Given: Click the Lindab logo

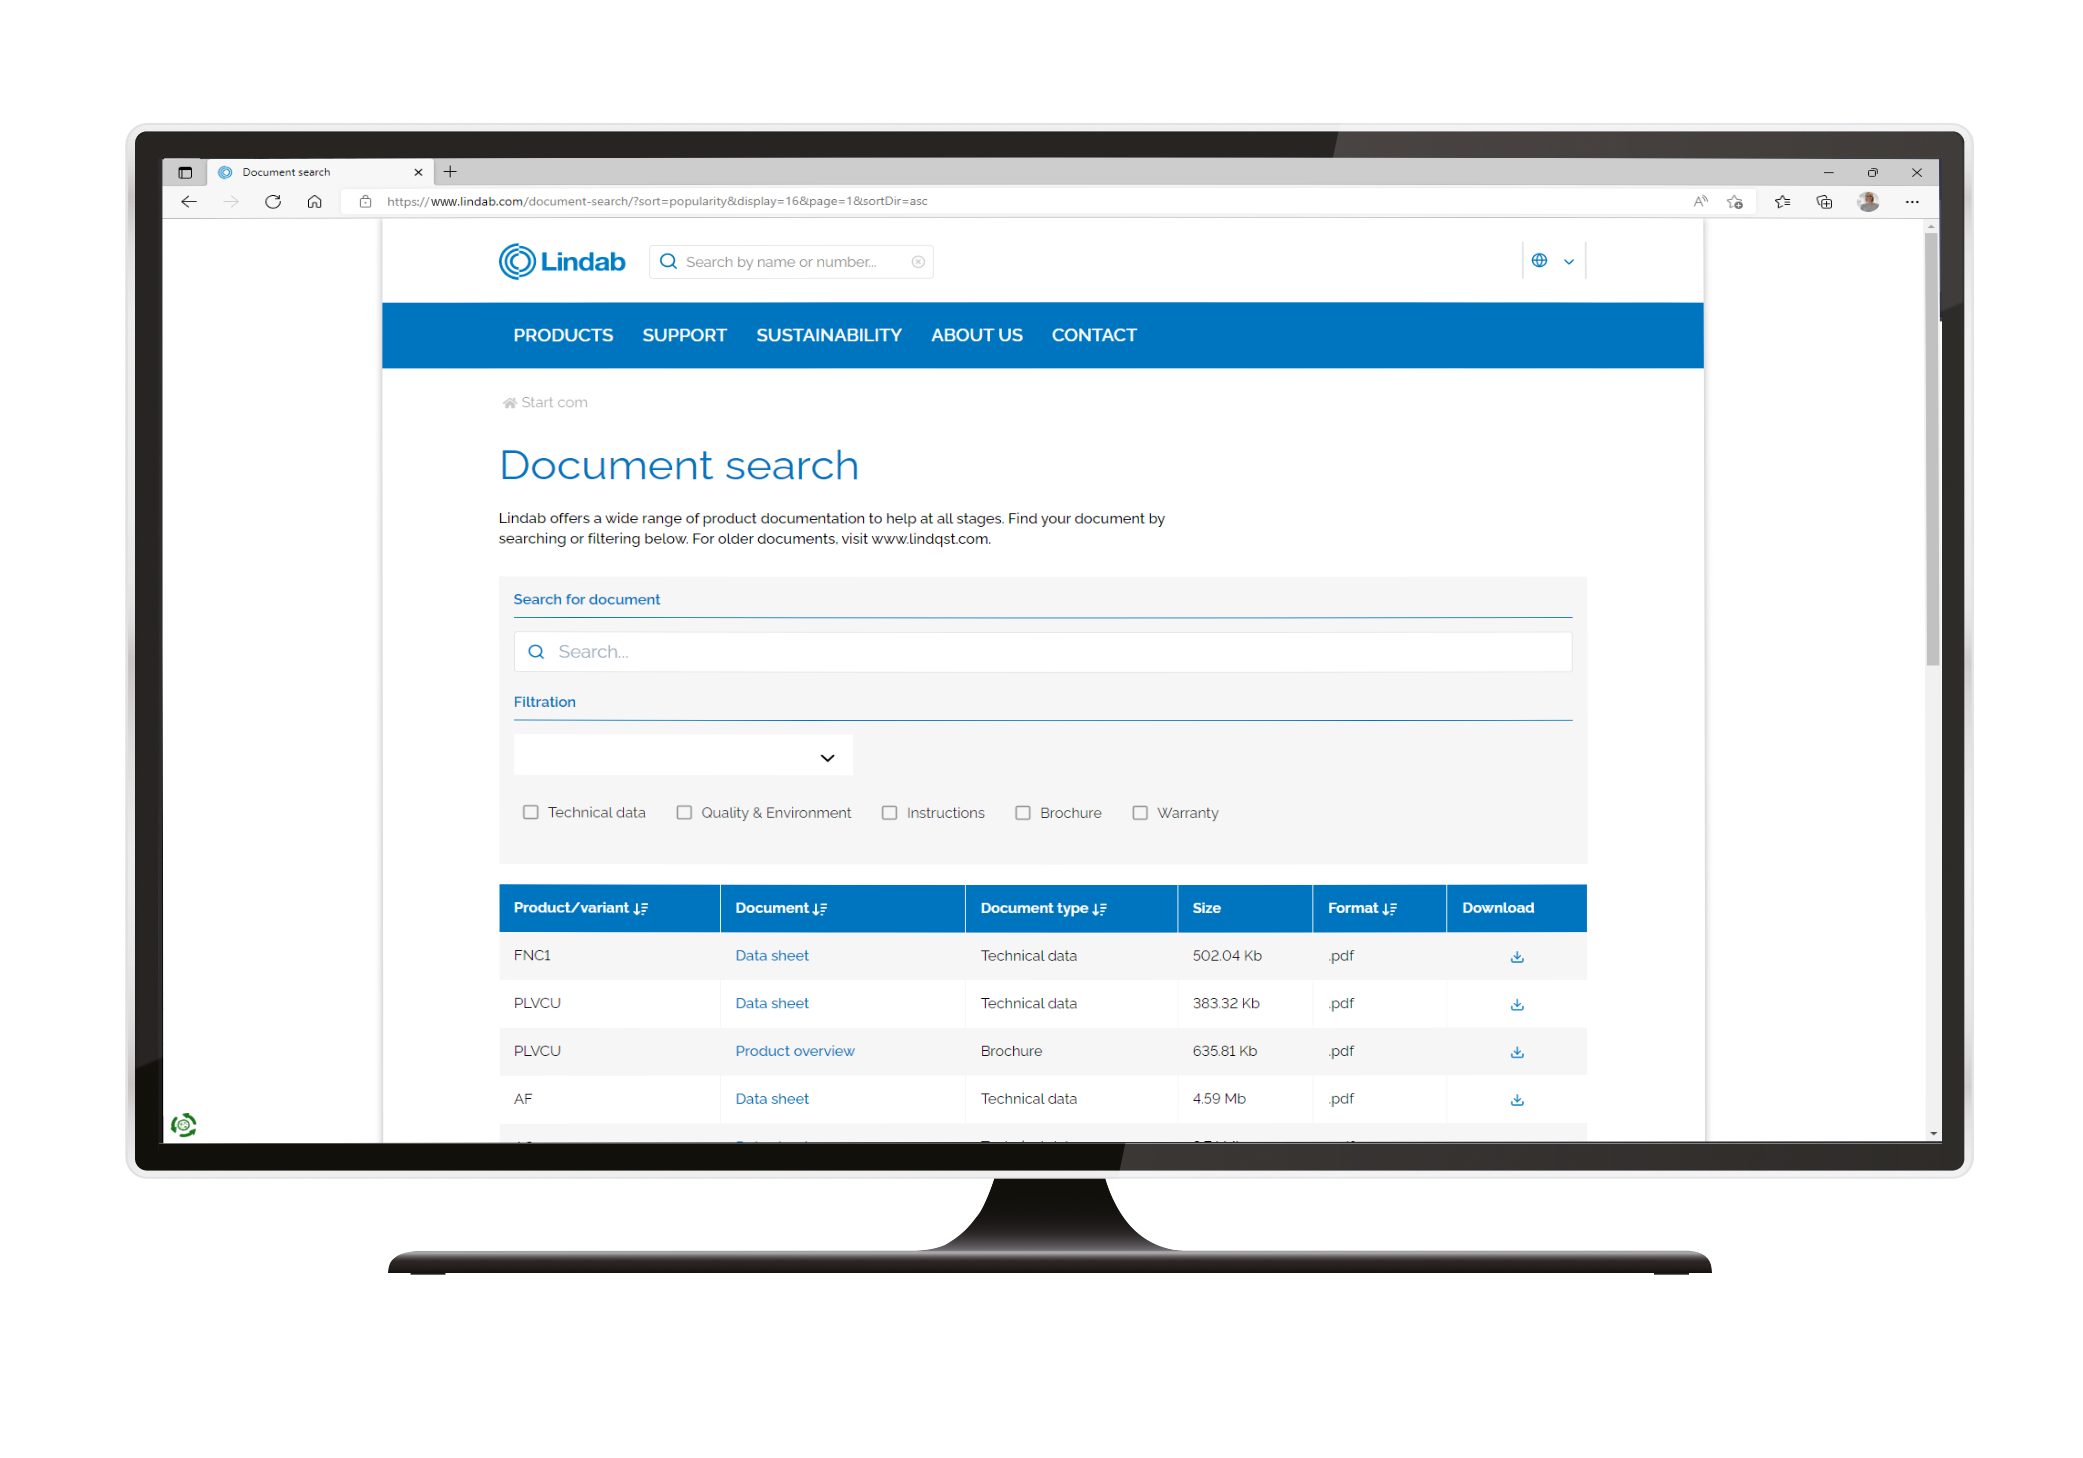Looking at the screenshot, I should coord(562,262).
